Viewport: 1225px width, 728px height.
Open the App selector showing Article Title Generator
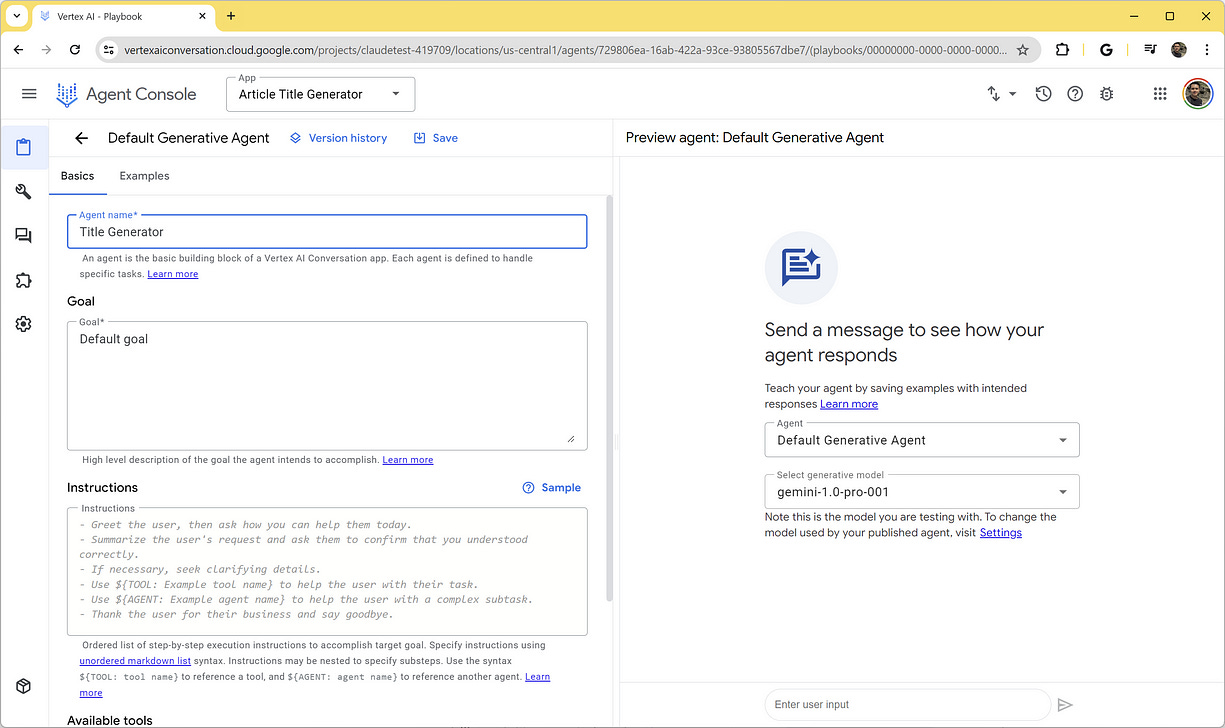point(320,93)
